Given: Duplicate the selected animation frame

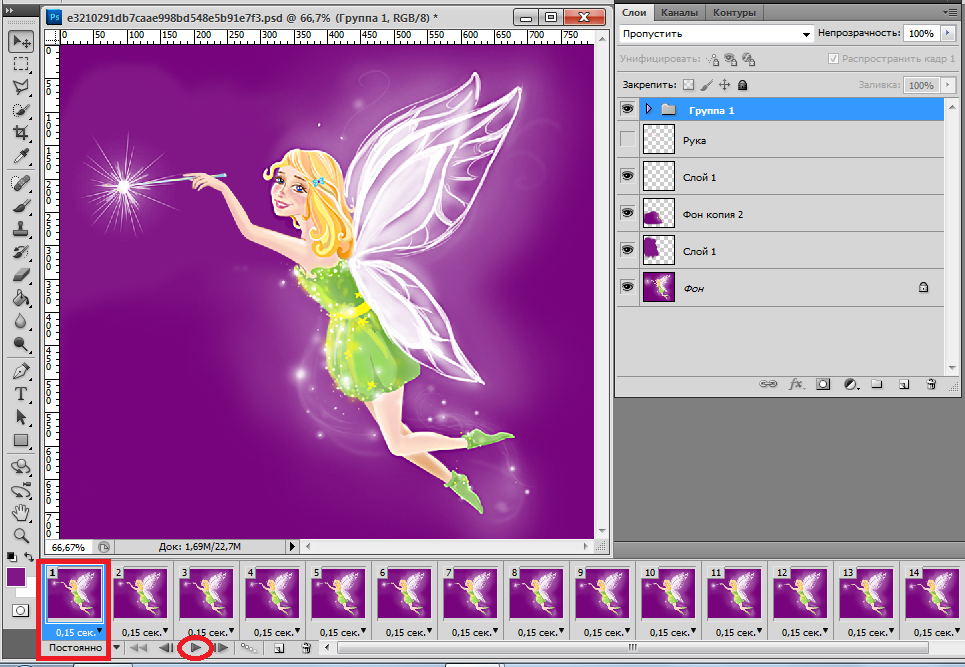Looking at the screenshot, I should coord(280,648).
